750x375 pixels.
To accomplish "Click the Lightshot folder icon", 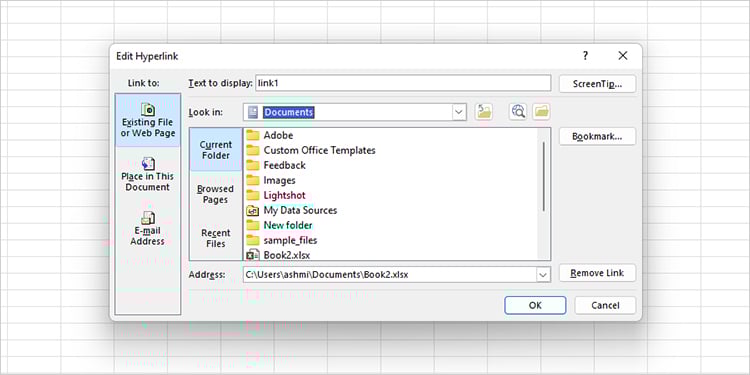I will tap(253, 195).
